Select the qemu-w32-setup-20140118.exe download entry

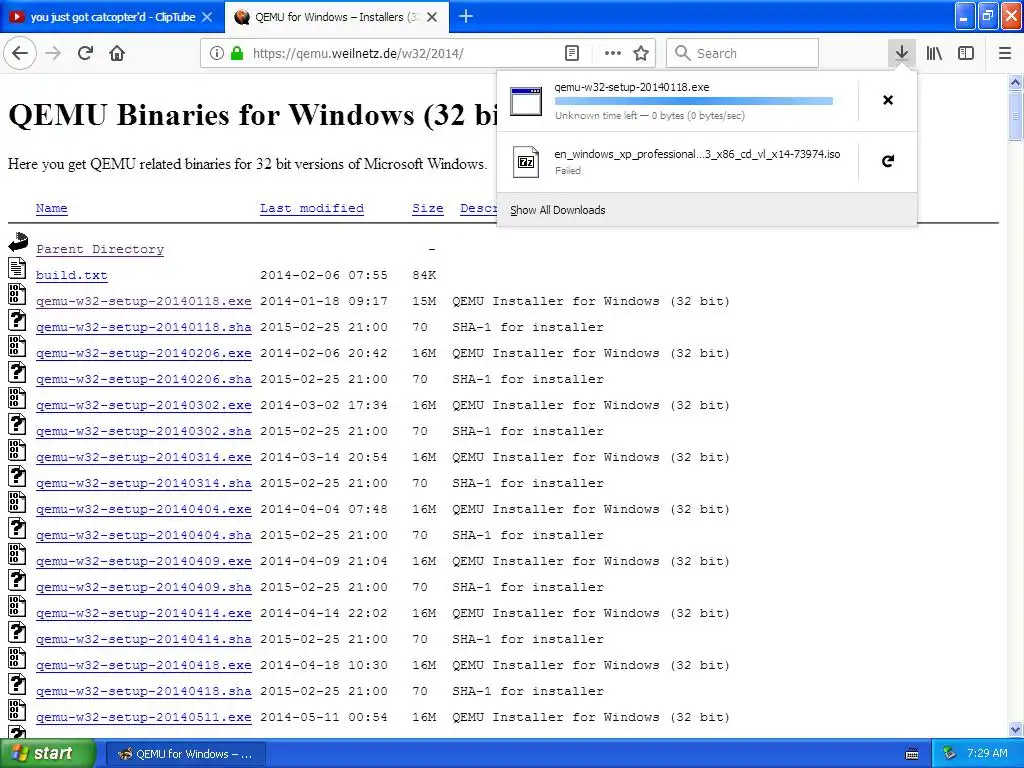coord(677,101)
